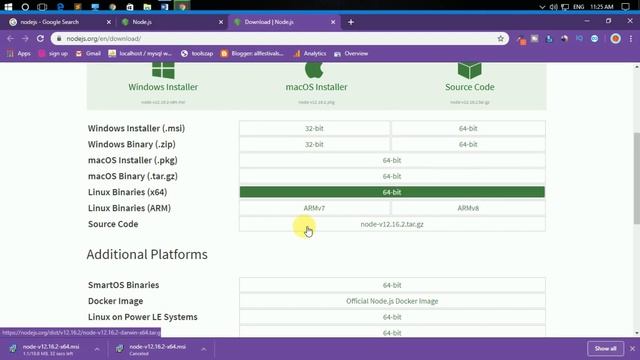The width and height of the screenshot is (640, 360).
Task: Go forward in browser history
Action: click(25, 38)
